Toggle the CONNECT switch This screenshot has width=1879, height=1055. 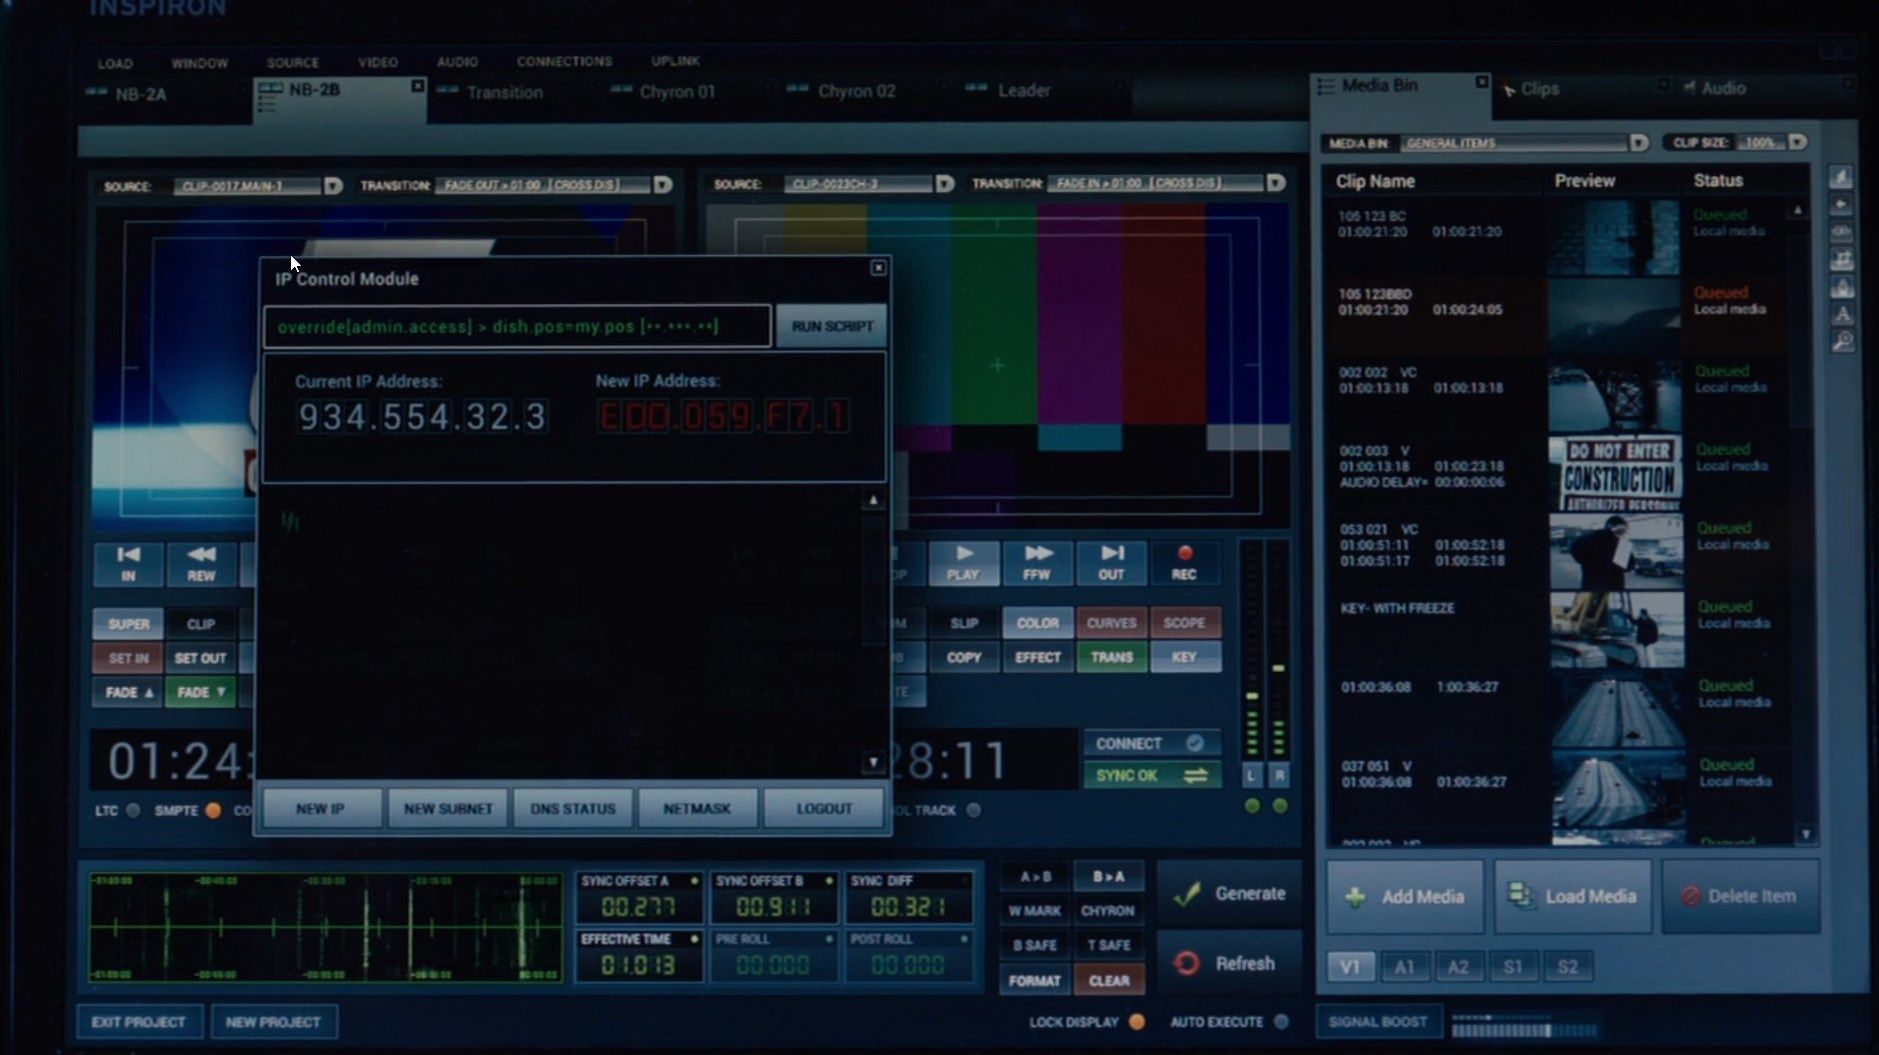coord(1152,743)
